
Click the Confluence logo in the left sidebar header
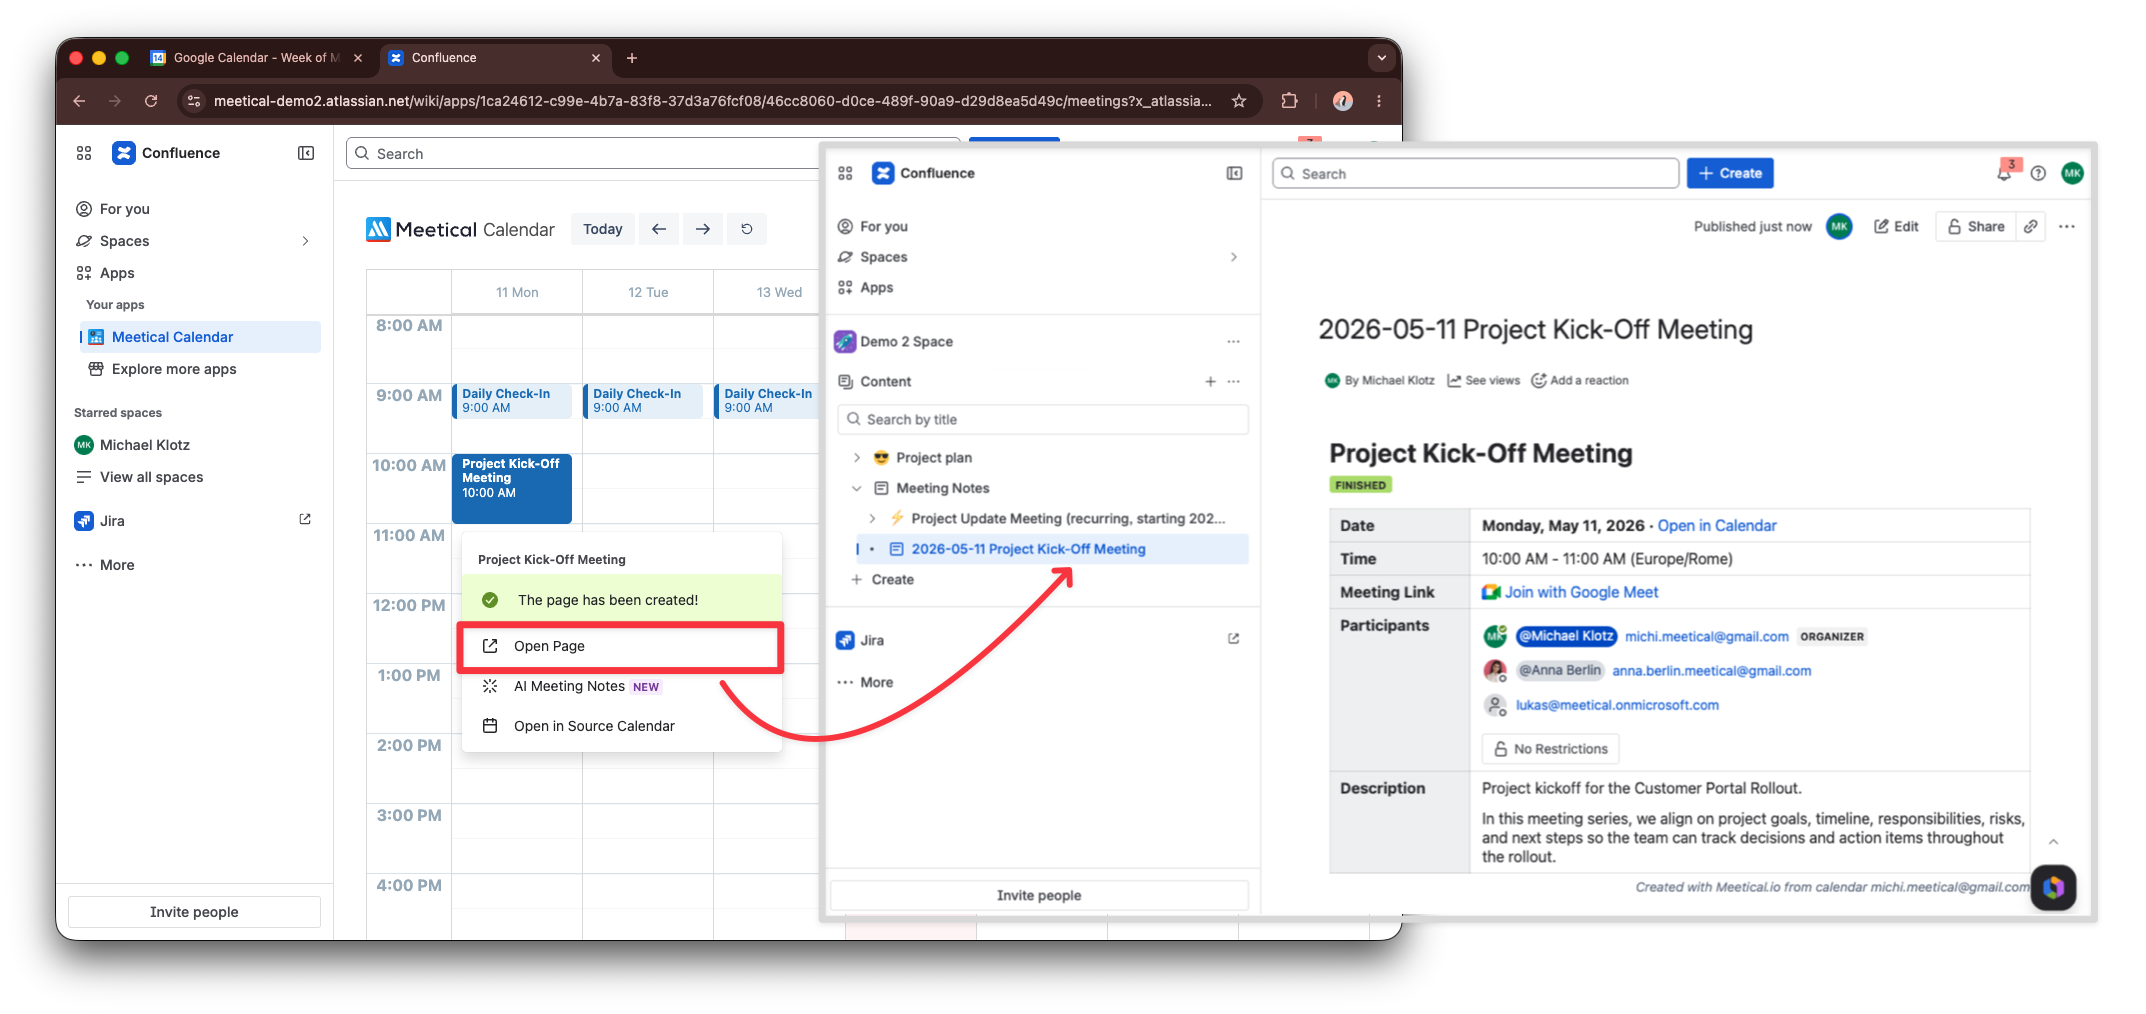(123, 153)
